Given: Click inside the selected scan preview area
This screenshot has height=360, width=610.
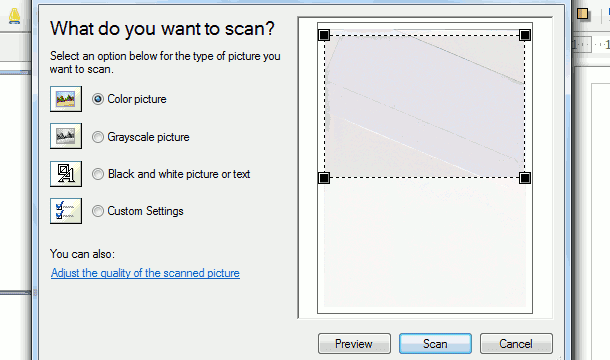Looking at the screenshot, I should coord(424,107).
